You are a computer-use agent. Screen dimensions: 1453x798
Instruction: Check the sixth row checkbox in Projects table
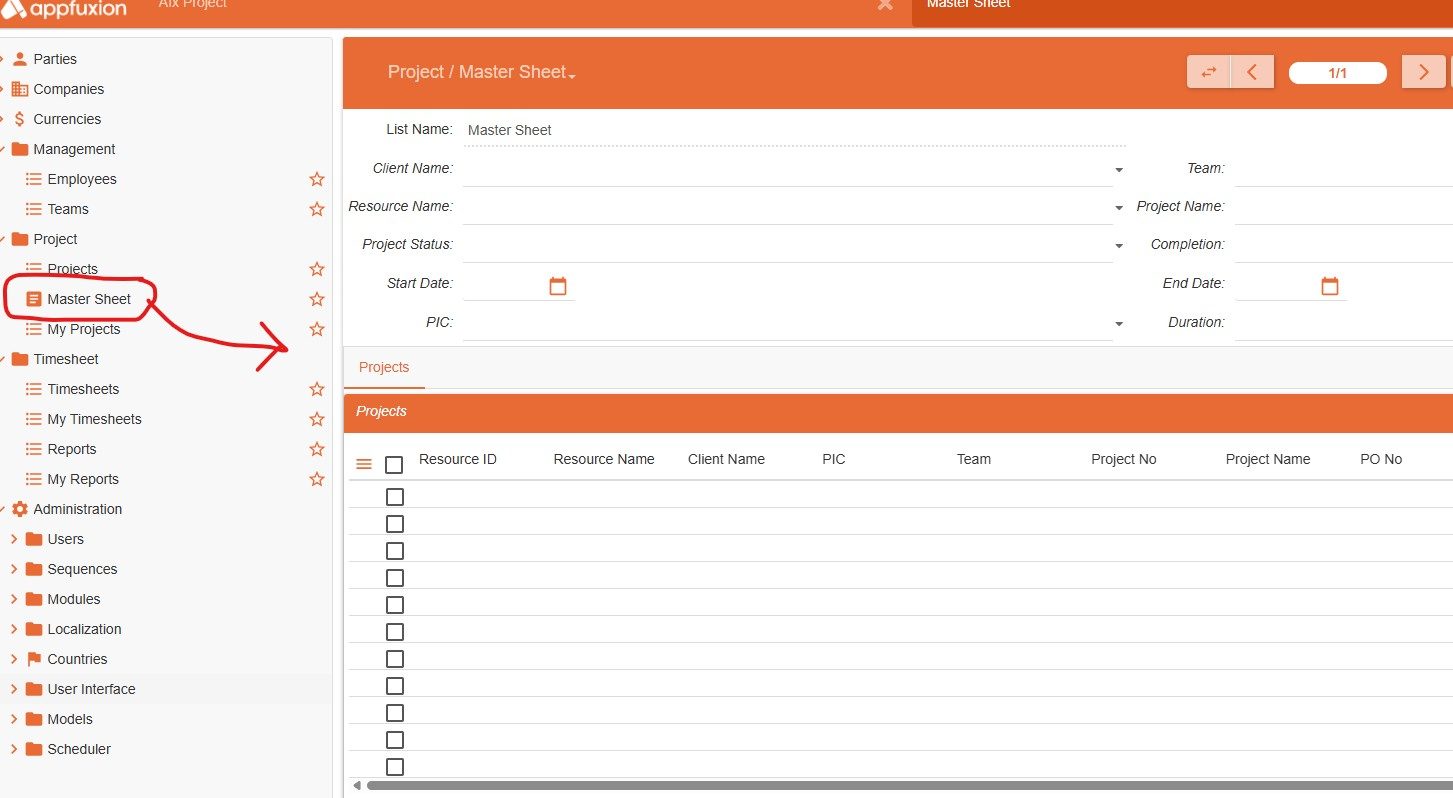(x=395, y=632)
